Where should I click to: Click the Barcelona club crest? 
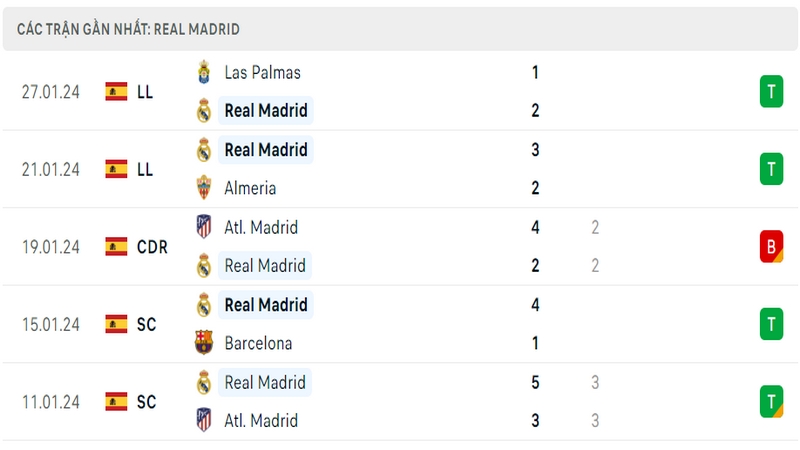pyautogui.click(x=204, y=343)
